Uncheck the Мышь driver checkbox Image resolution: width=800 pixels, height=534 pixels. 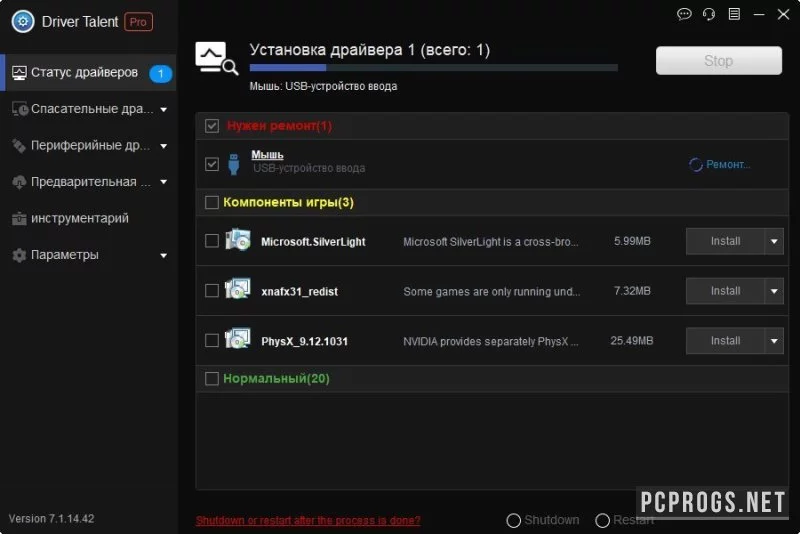pyautogui.click(x=212, y=164)
